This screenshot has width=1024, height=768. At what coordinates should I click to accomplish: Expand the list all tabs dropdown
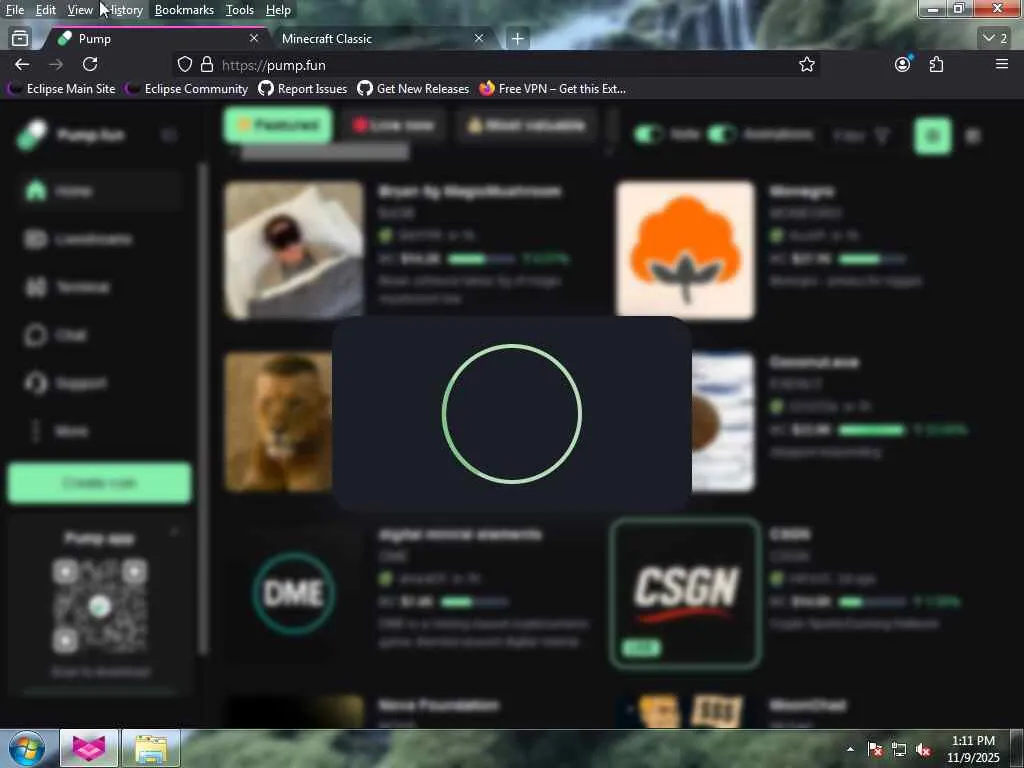[x=995, y=39]
